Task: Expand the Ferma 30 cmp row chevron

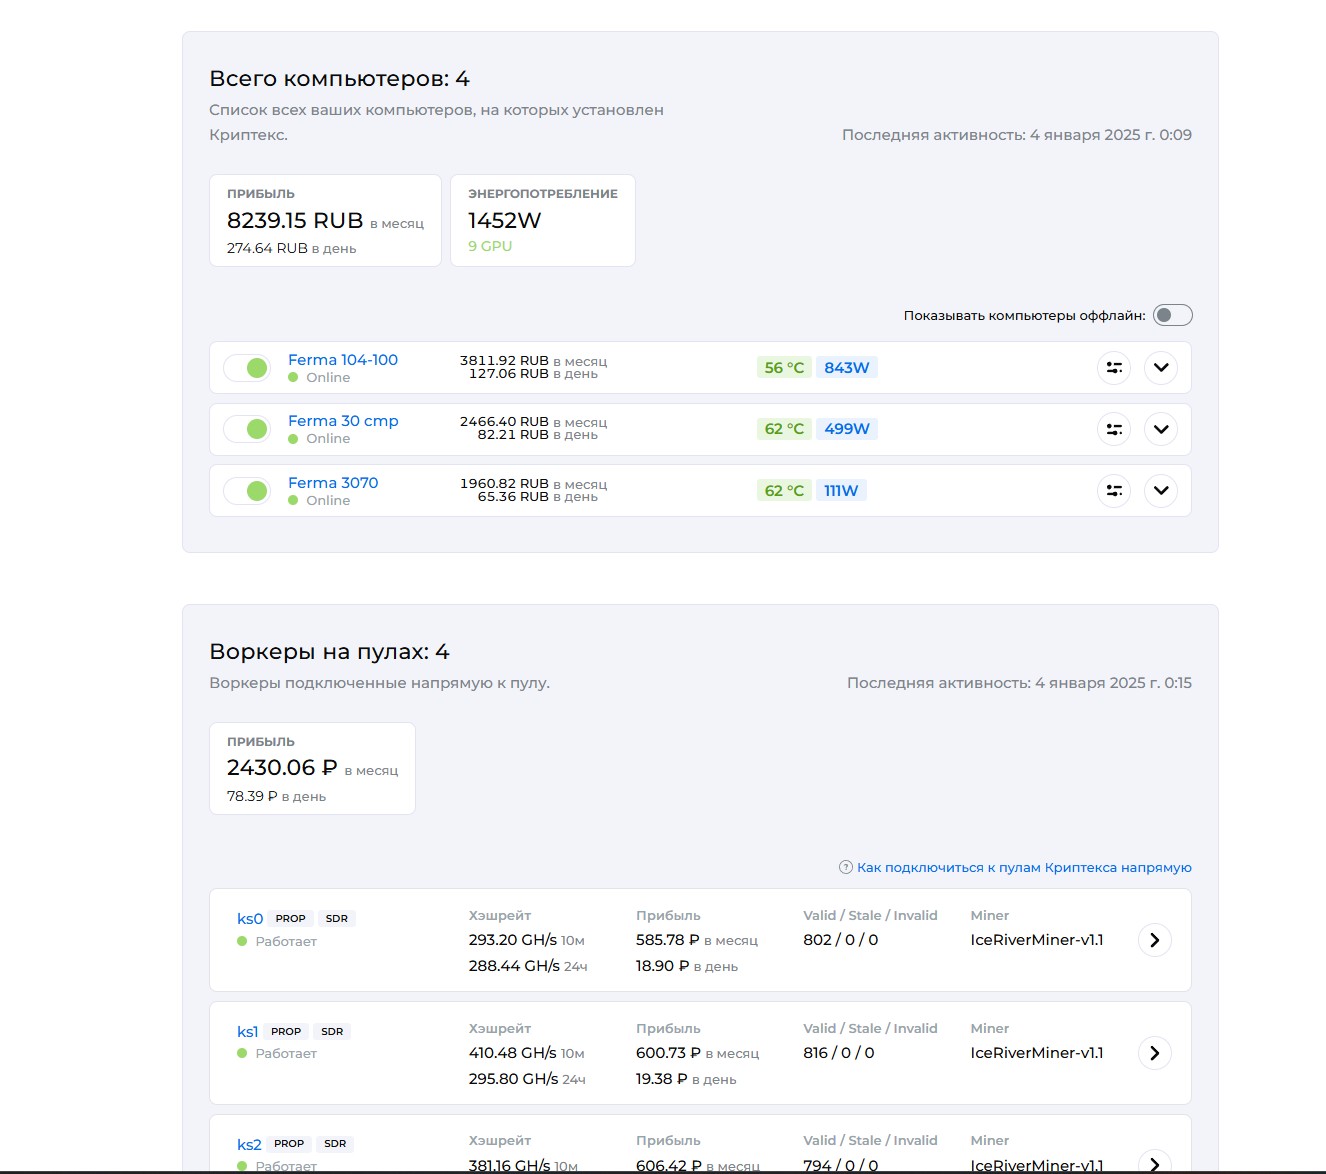Action: point(1161,429)
